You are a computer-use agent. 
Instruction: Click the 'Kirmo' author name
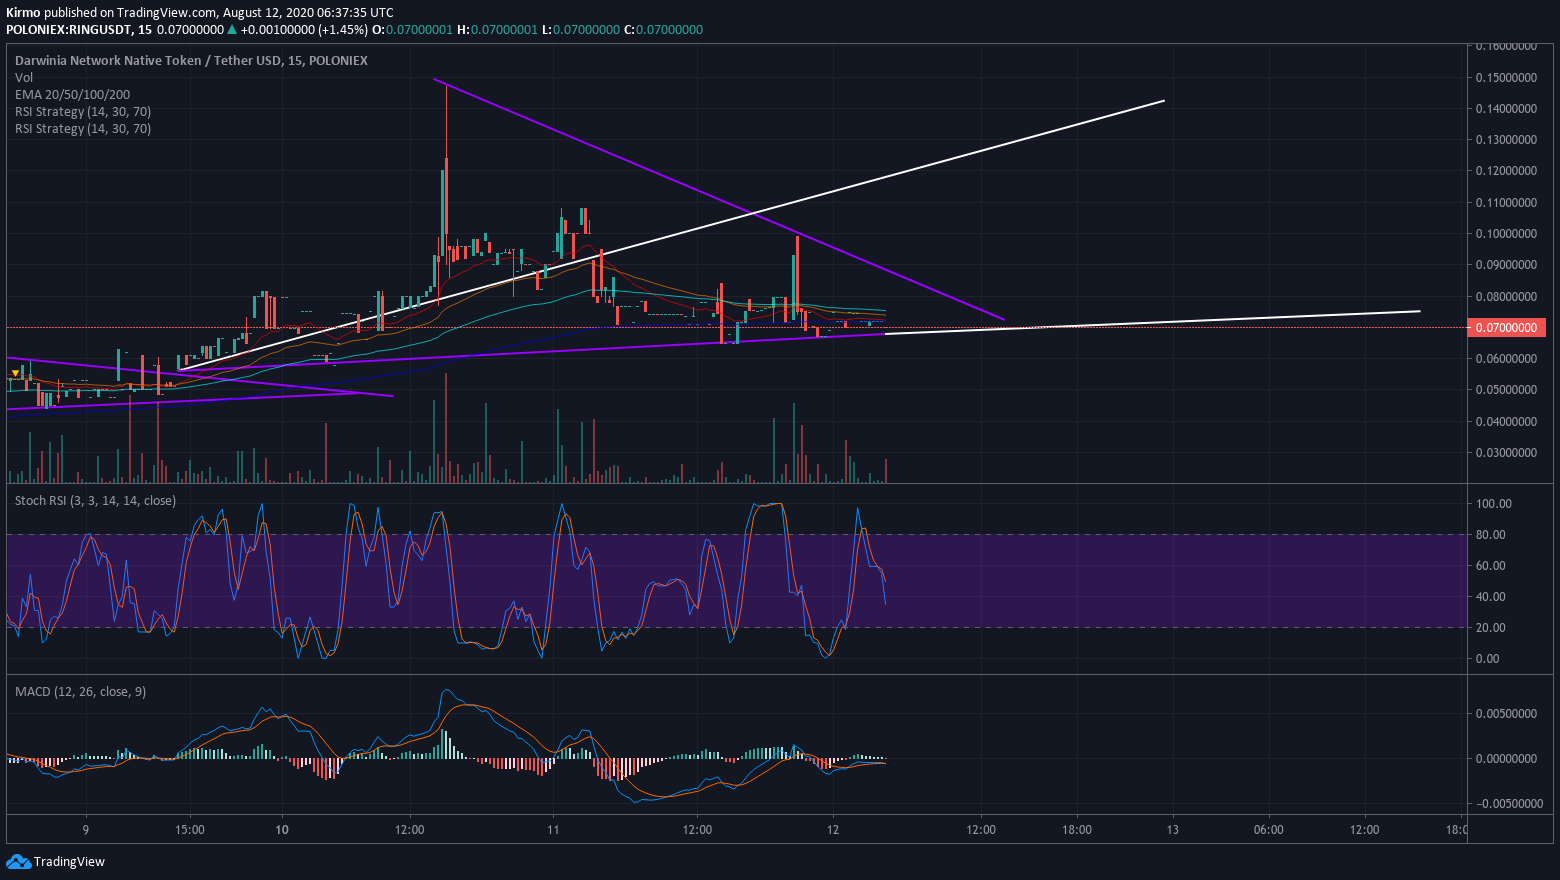point(22,13)
